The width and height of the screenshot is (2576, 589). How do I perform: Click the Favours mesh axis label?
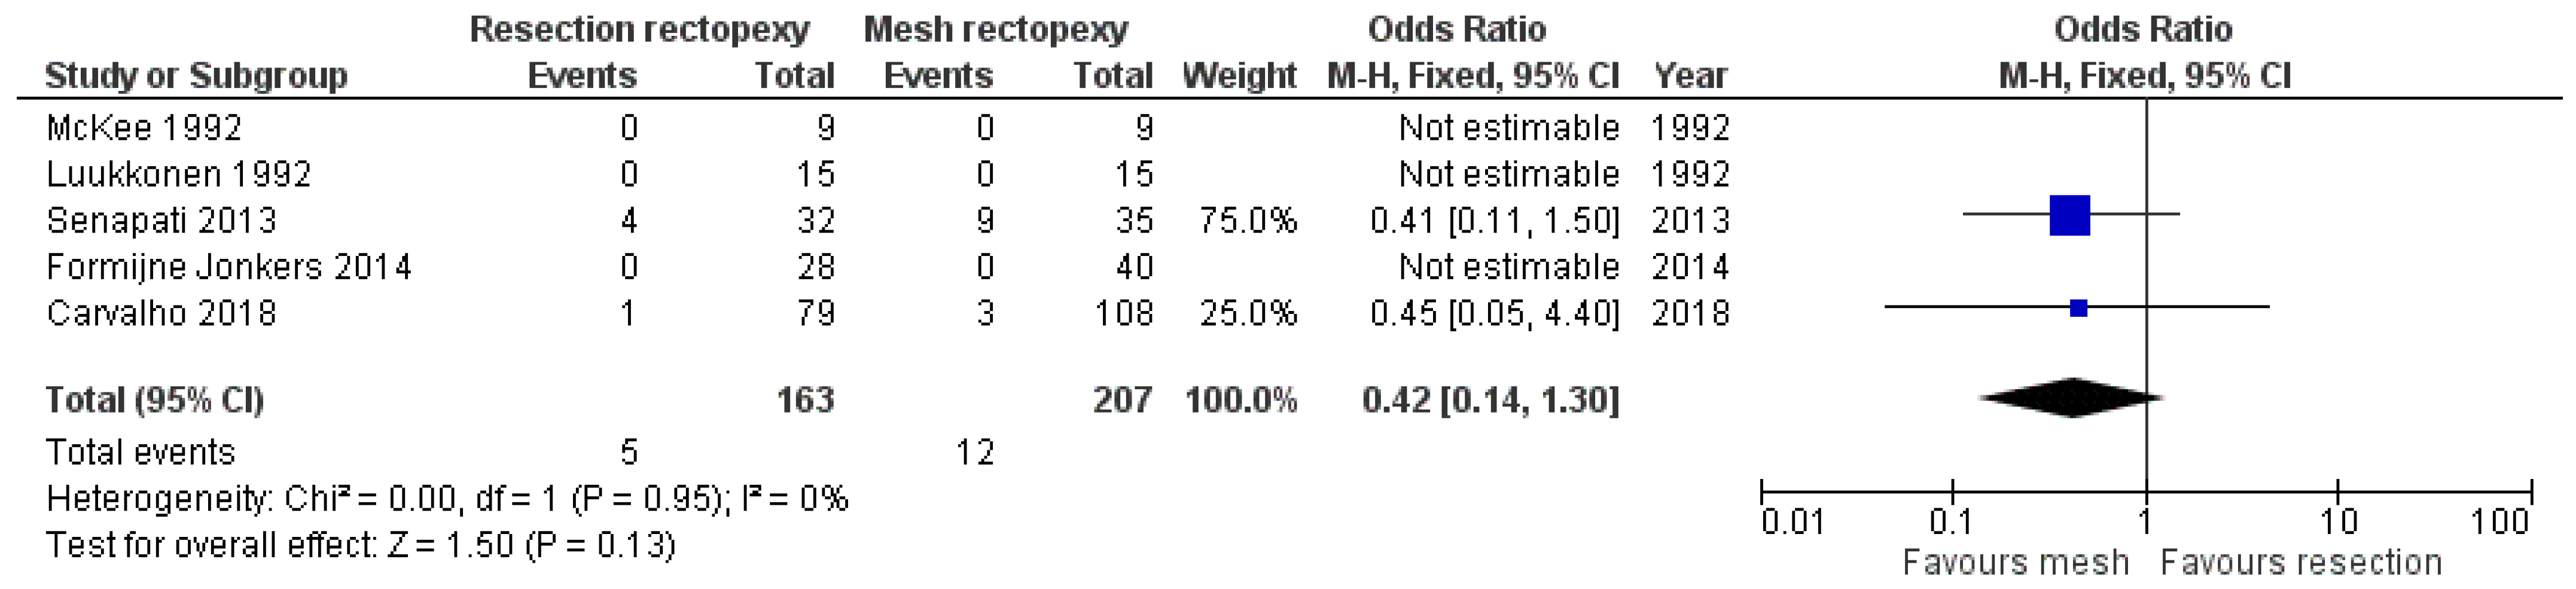pos(2015,562)
